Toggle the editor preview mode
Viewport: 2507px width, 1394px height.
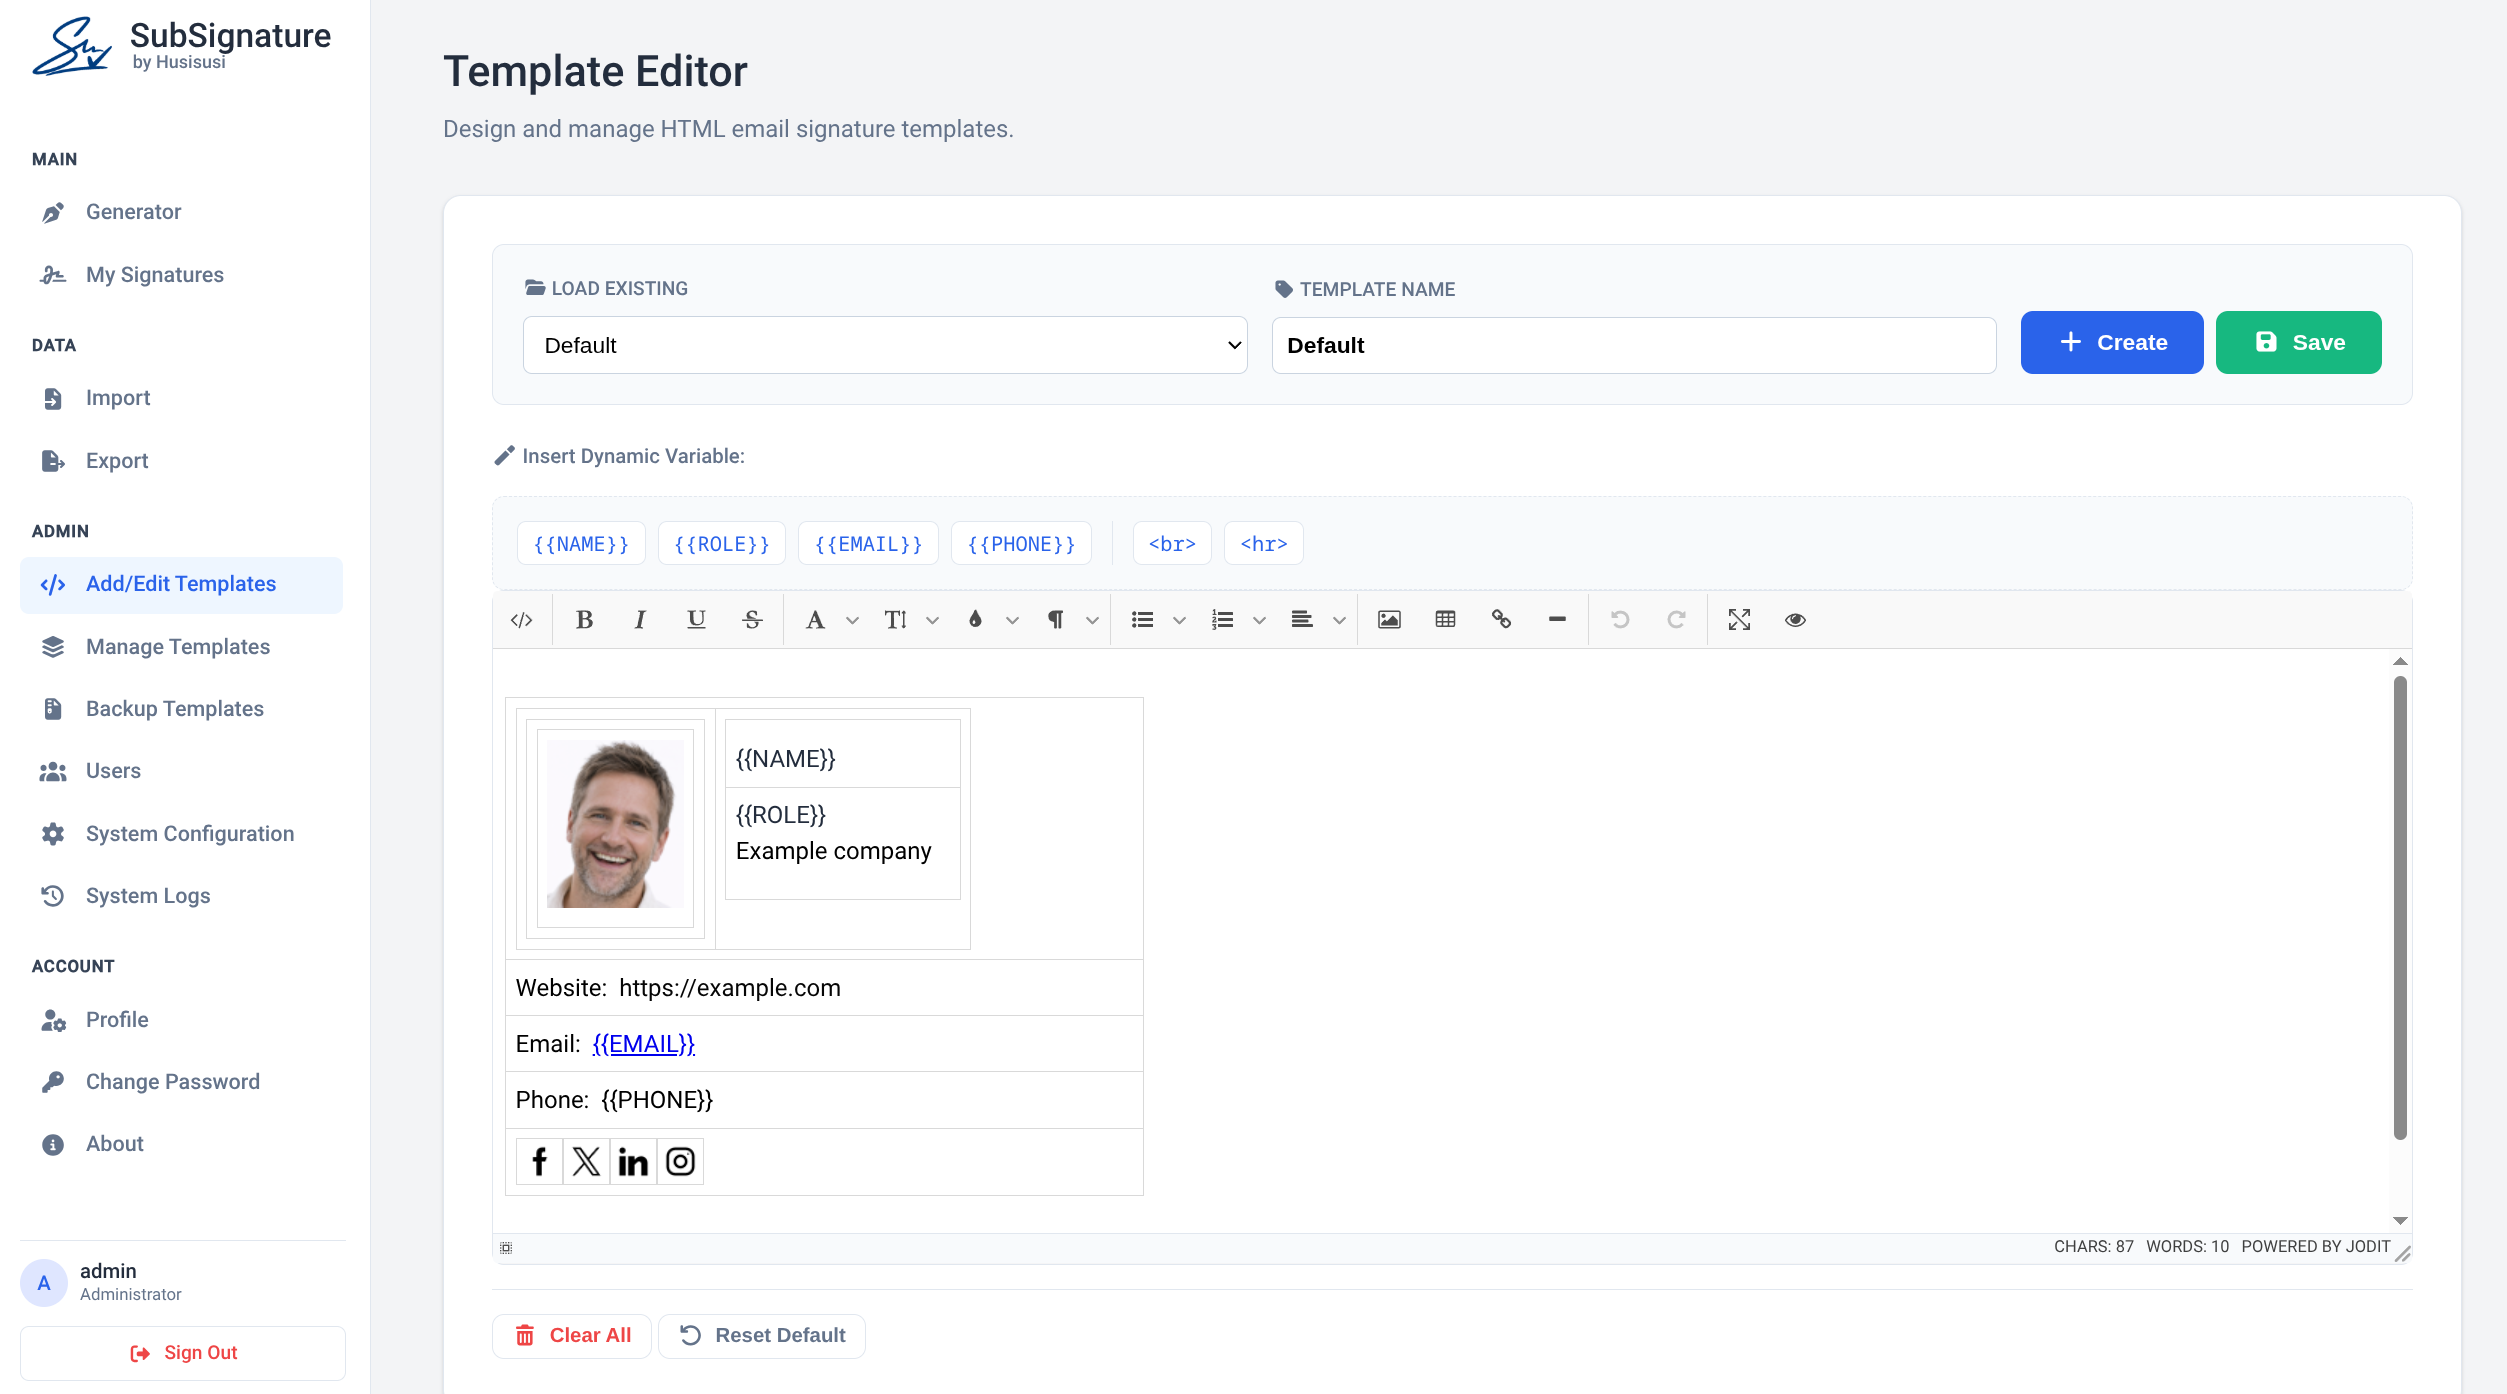tap(1794, 620)
